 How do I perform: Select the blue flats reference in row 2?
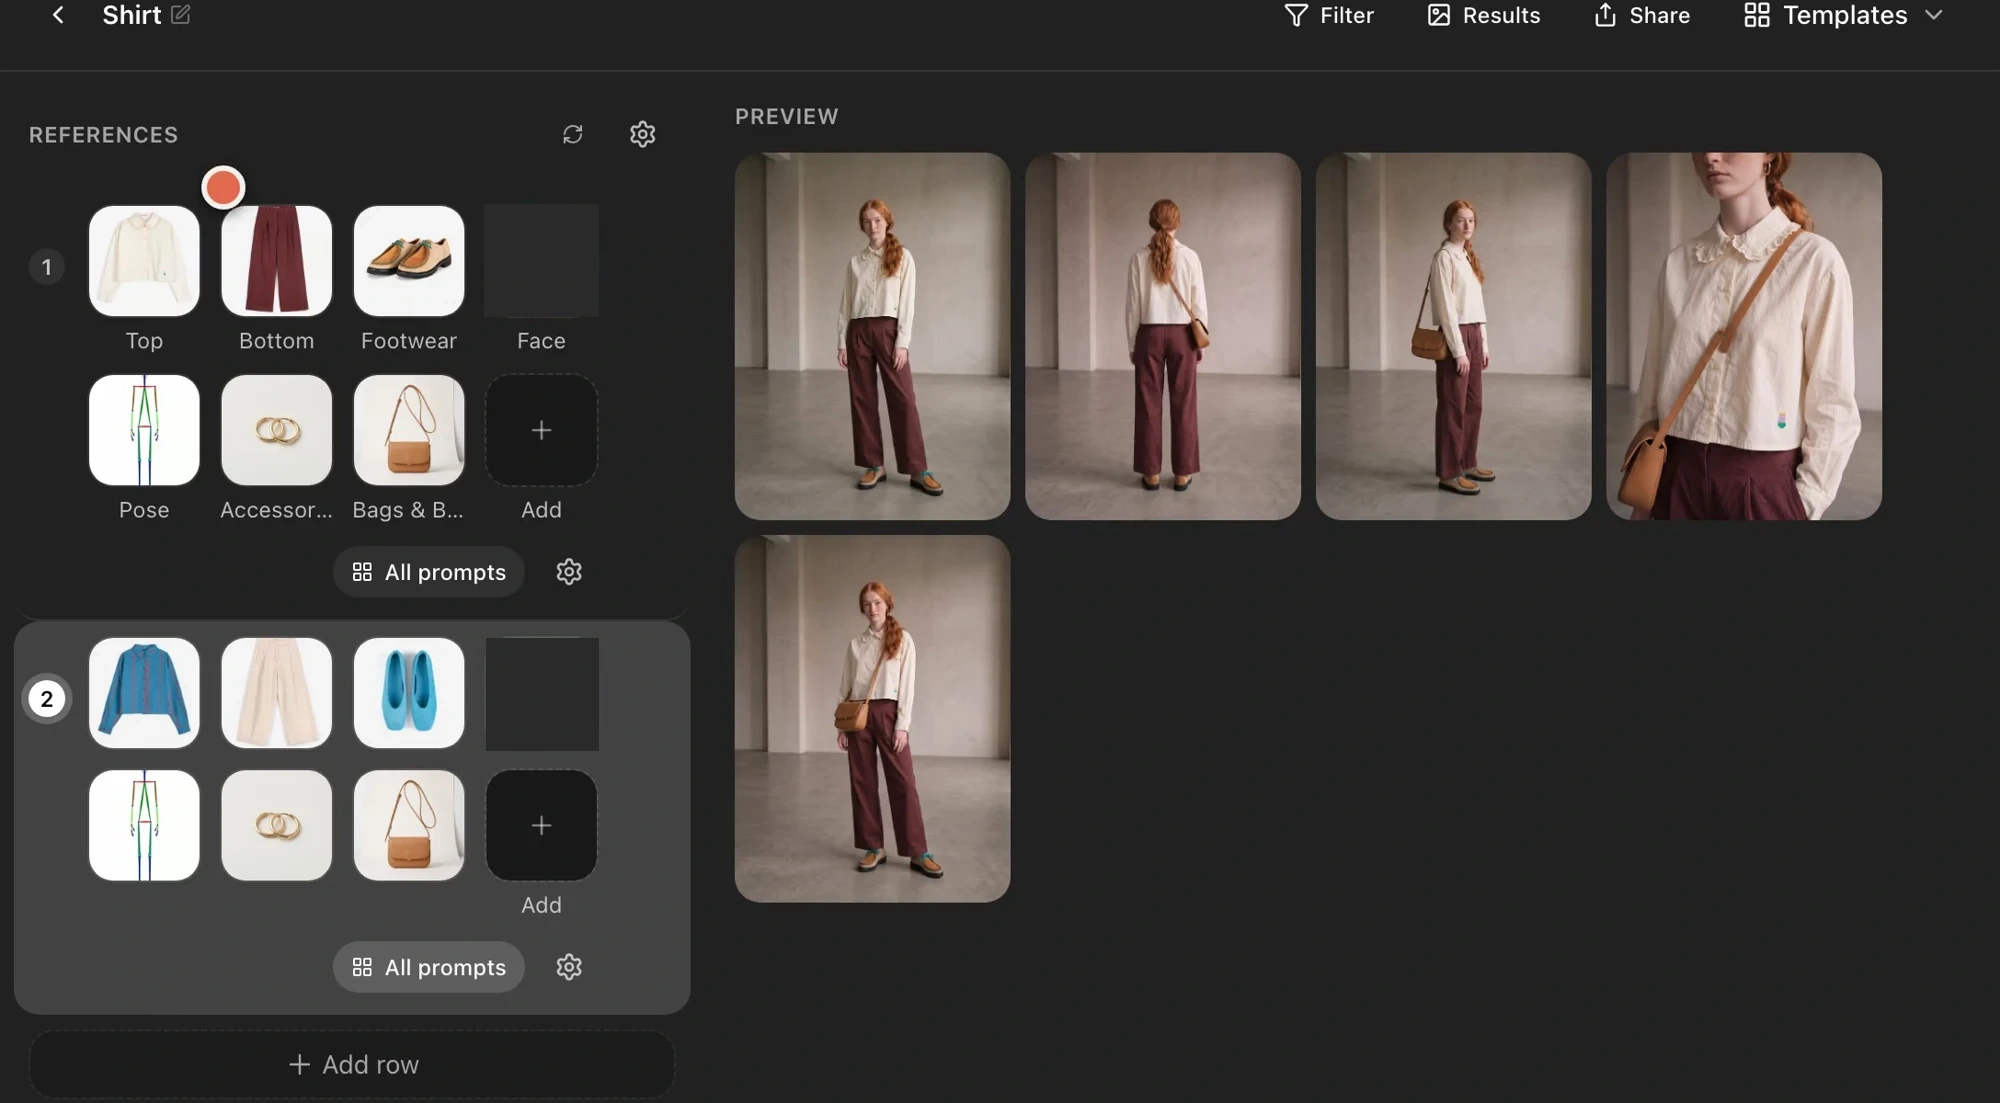(409, 693)
